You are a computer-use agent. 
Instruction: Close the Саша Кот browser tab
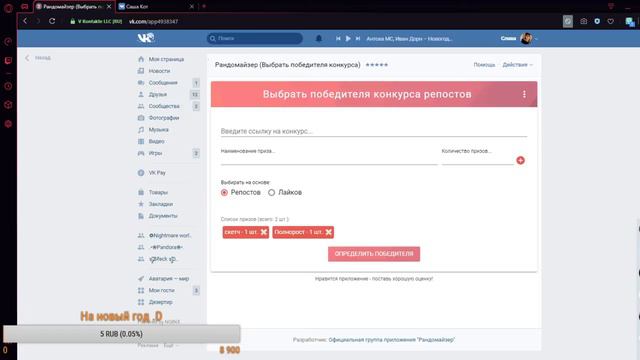[191, 7]
